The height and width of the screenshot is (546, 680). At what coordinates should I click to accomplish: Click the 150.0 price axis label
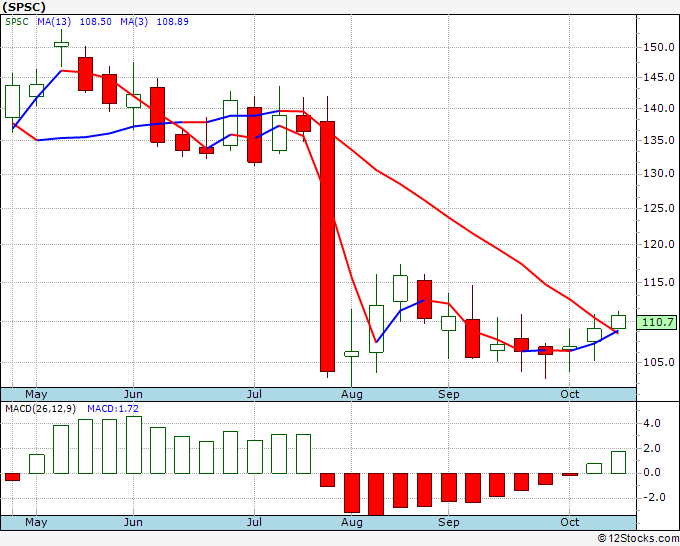(659, 47)
